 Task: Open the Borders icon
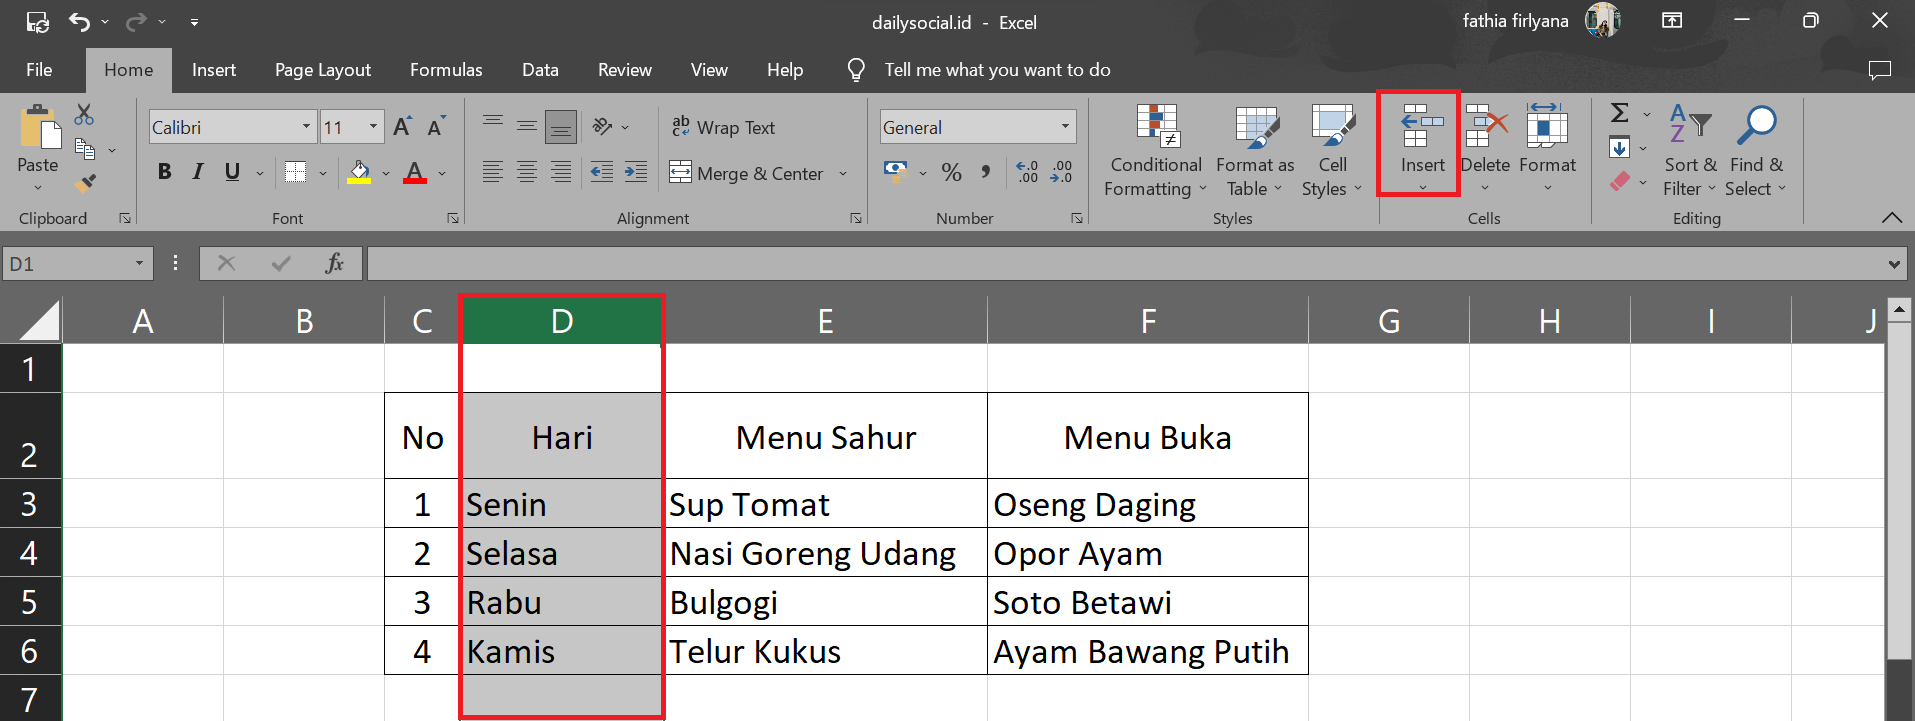[295, 172]
